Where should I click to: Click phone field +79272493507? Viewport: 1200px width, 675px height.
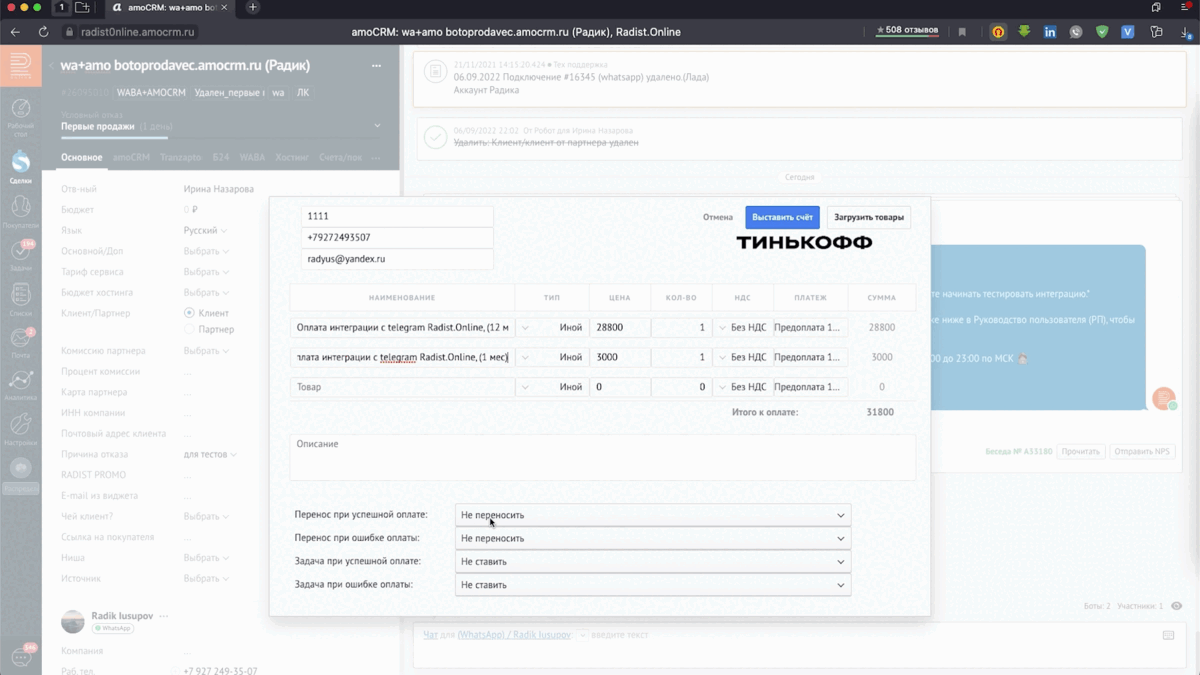click(397, 238)
